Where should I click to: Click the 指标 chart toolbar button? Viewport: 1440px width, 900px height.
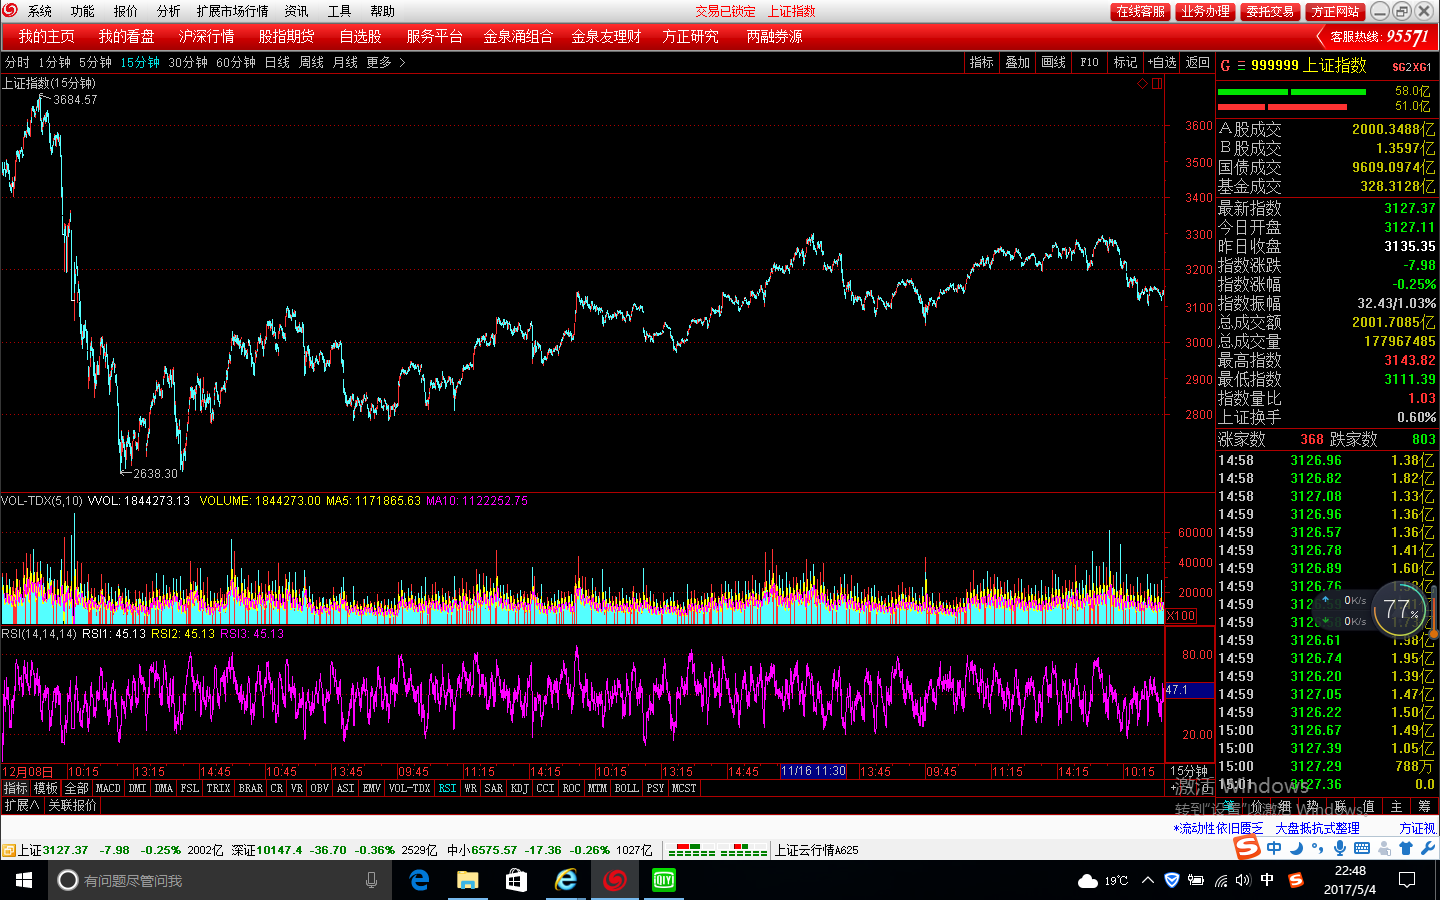point(982,62)
